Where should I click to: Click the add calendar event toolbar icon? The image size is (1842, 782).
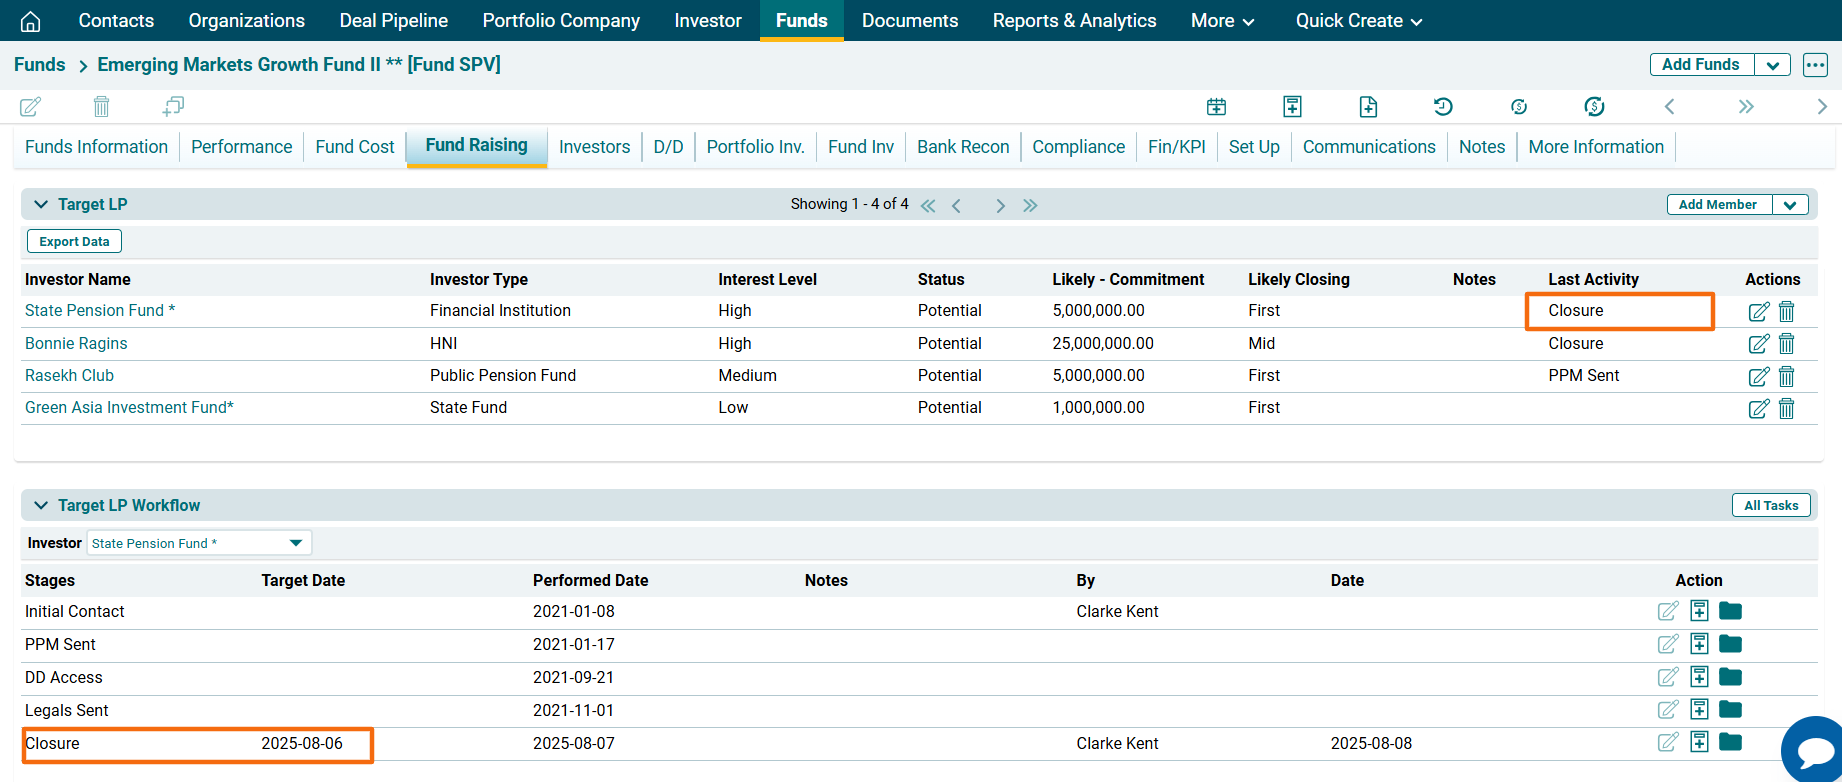[x=1216, y=107]
